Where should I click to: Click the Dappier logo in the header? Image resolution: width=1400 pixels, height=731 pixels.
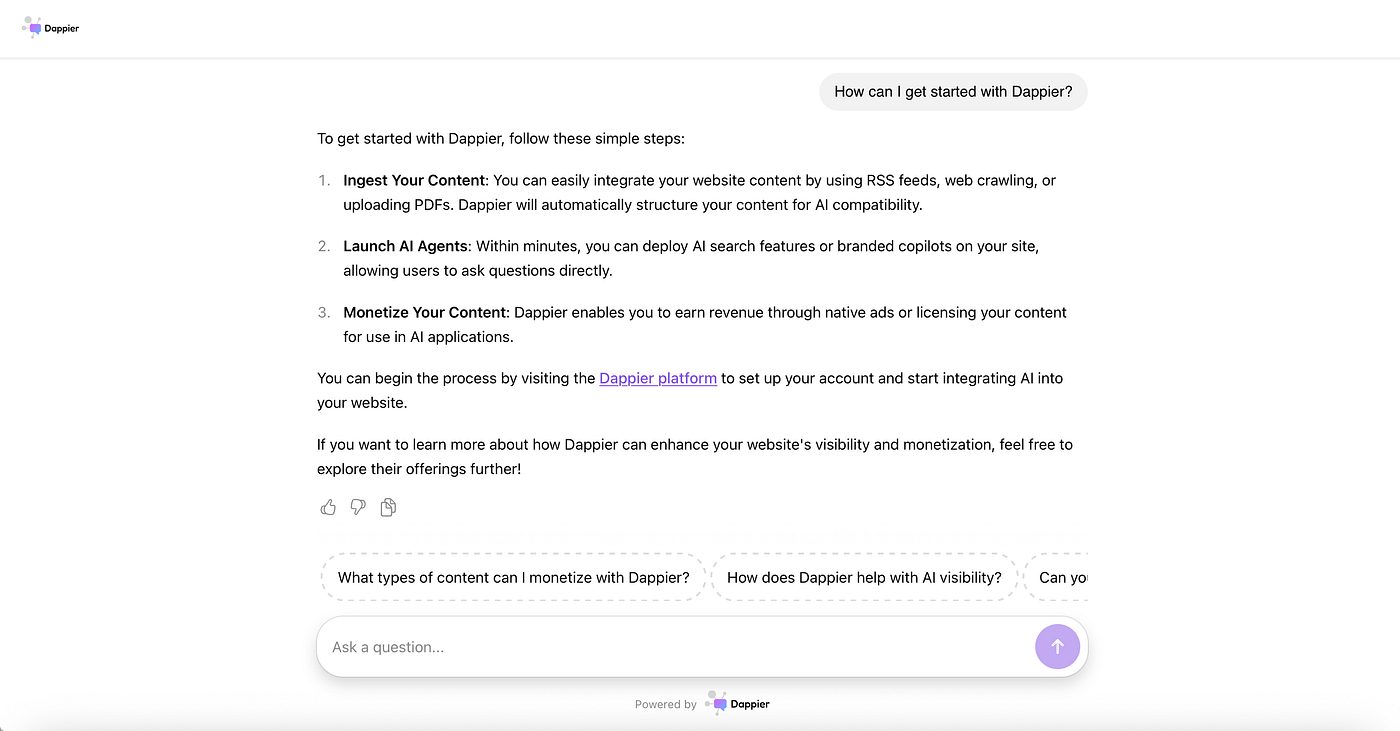(x=50, y=28)
